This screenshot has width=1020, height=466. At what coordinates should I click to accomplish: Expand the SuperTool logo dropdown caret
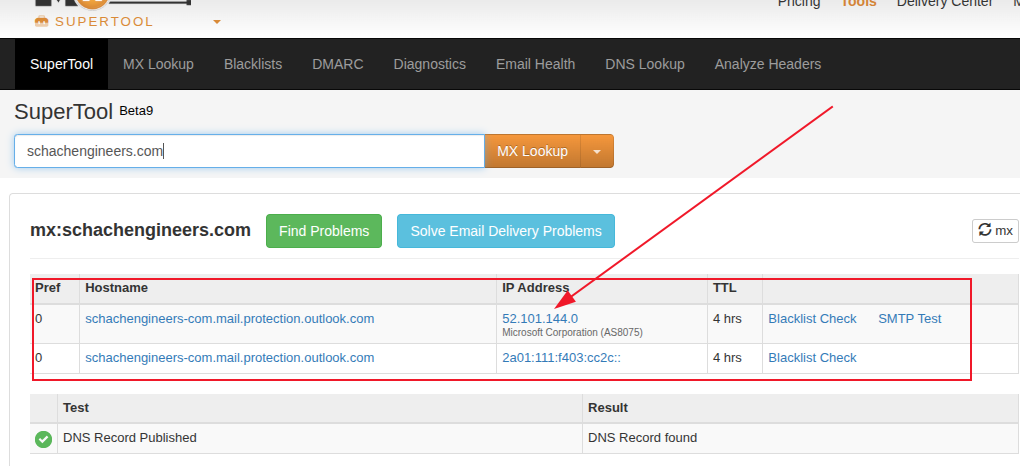[217, 21]
